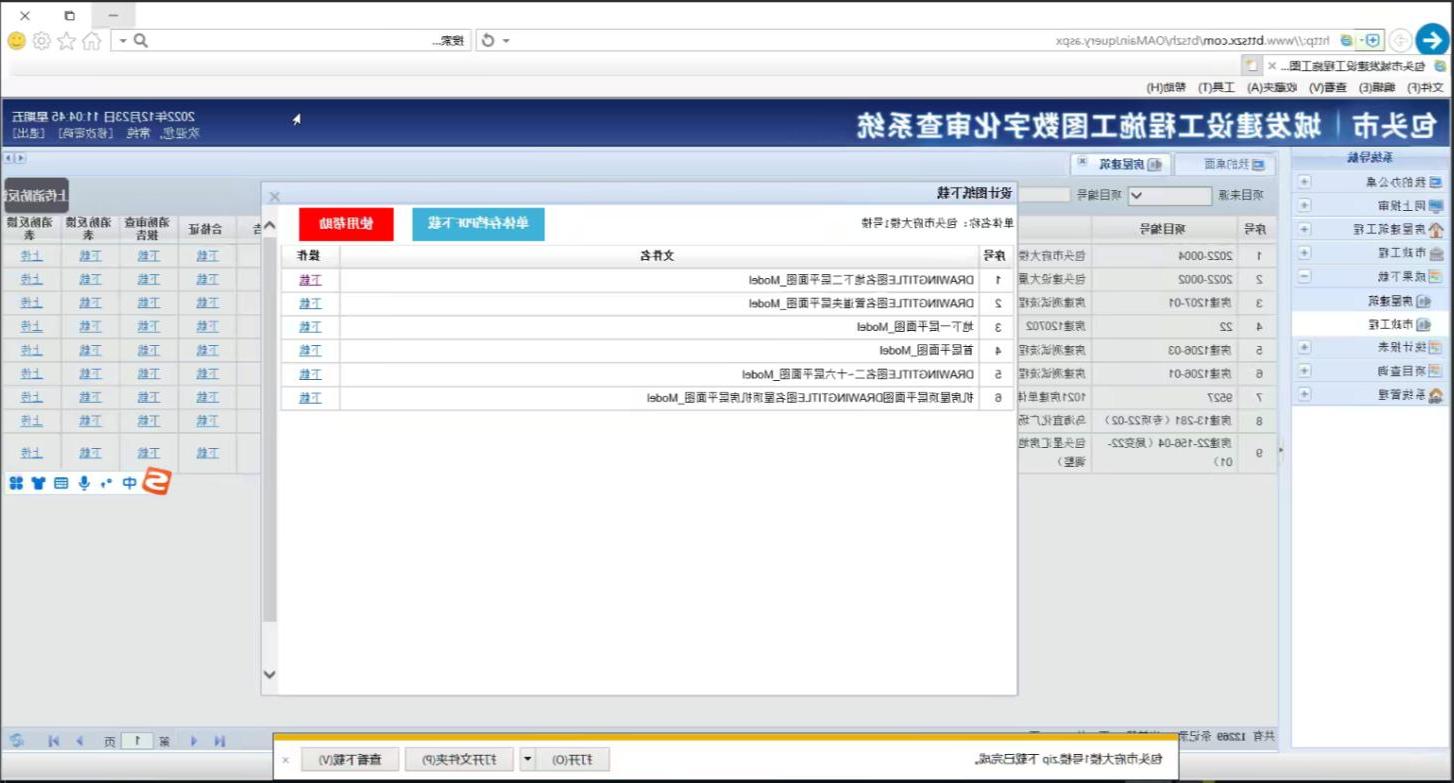Screen dimensions: 1454x783
Task: Expand 房屋建筑工程 with its plus box
Action: pos(1304,229)
